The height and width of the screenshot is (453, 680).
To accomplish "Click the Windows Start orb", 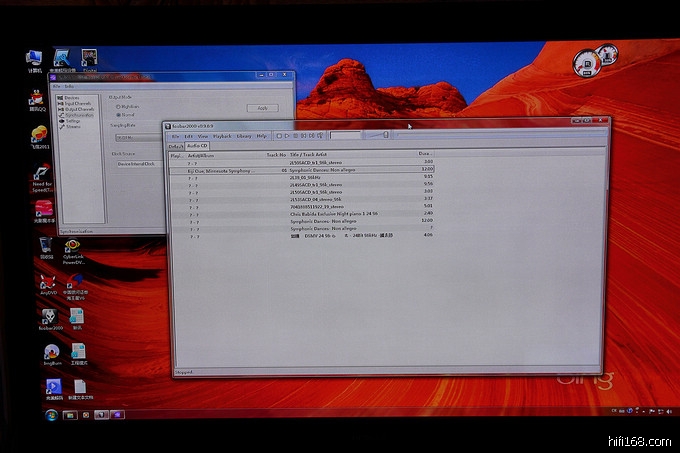I will (x=51, y=414).
